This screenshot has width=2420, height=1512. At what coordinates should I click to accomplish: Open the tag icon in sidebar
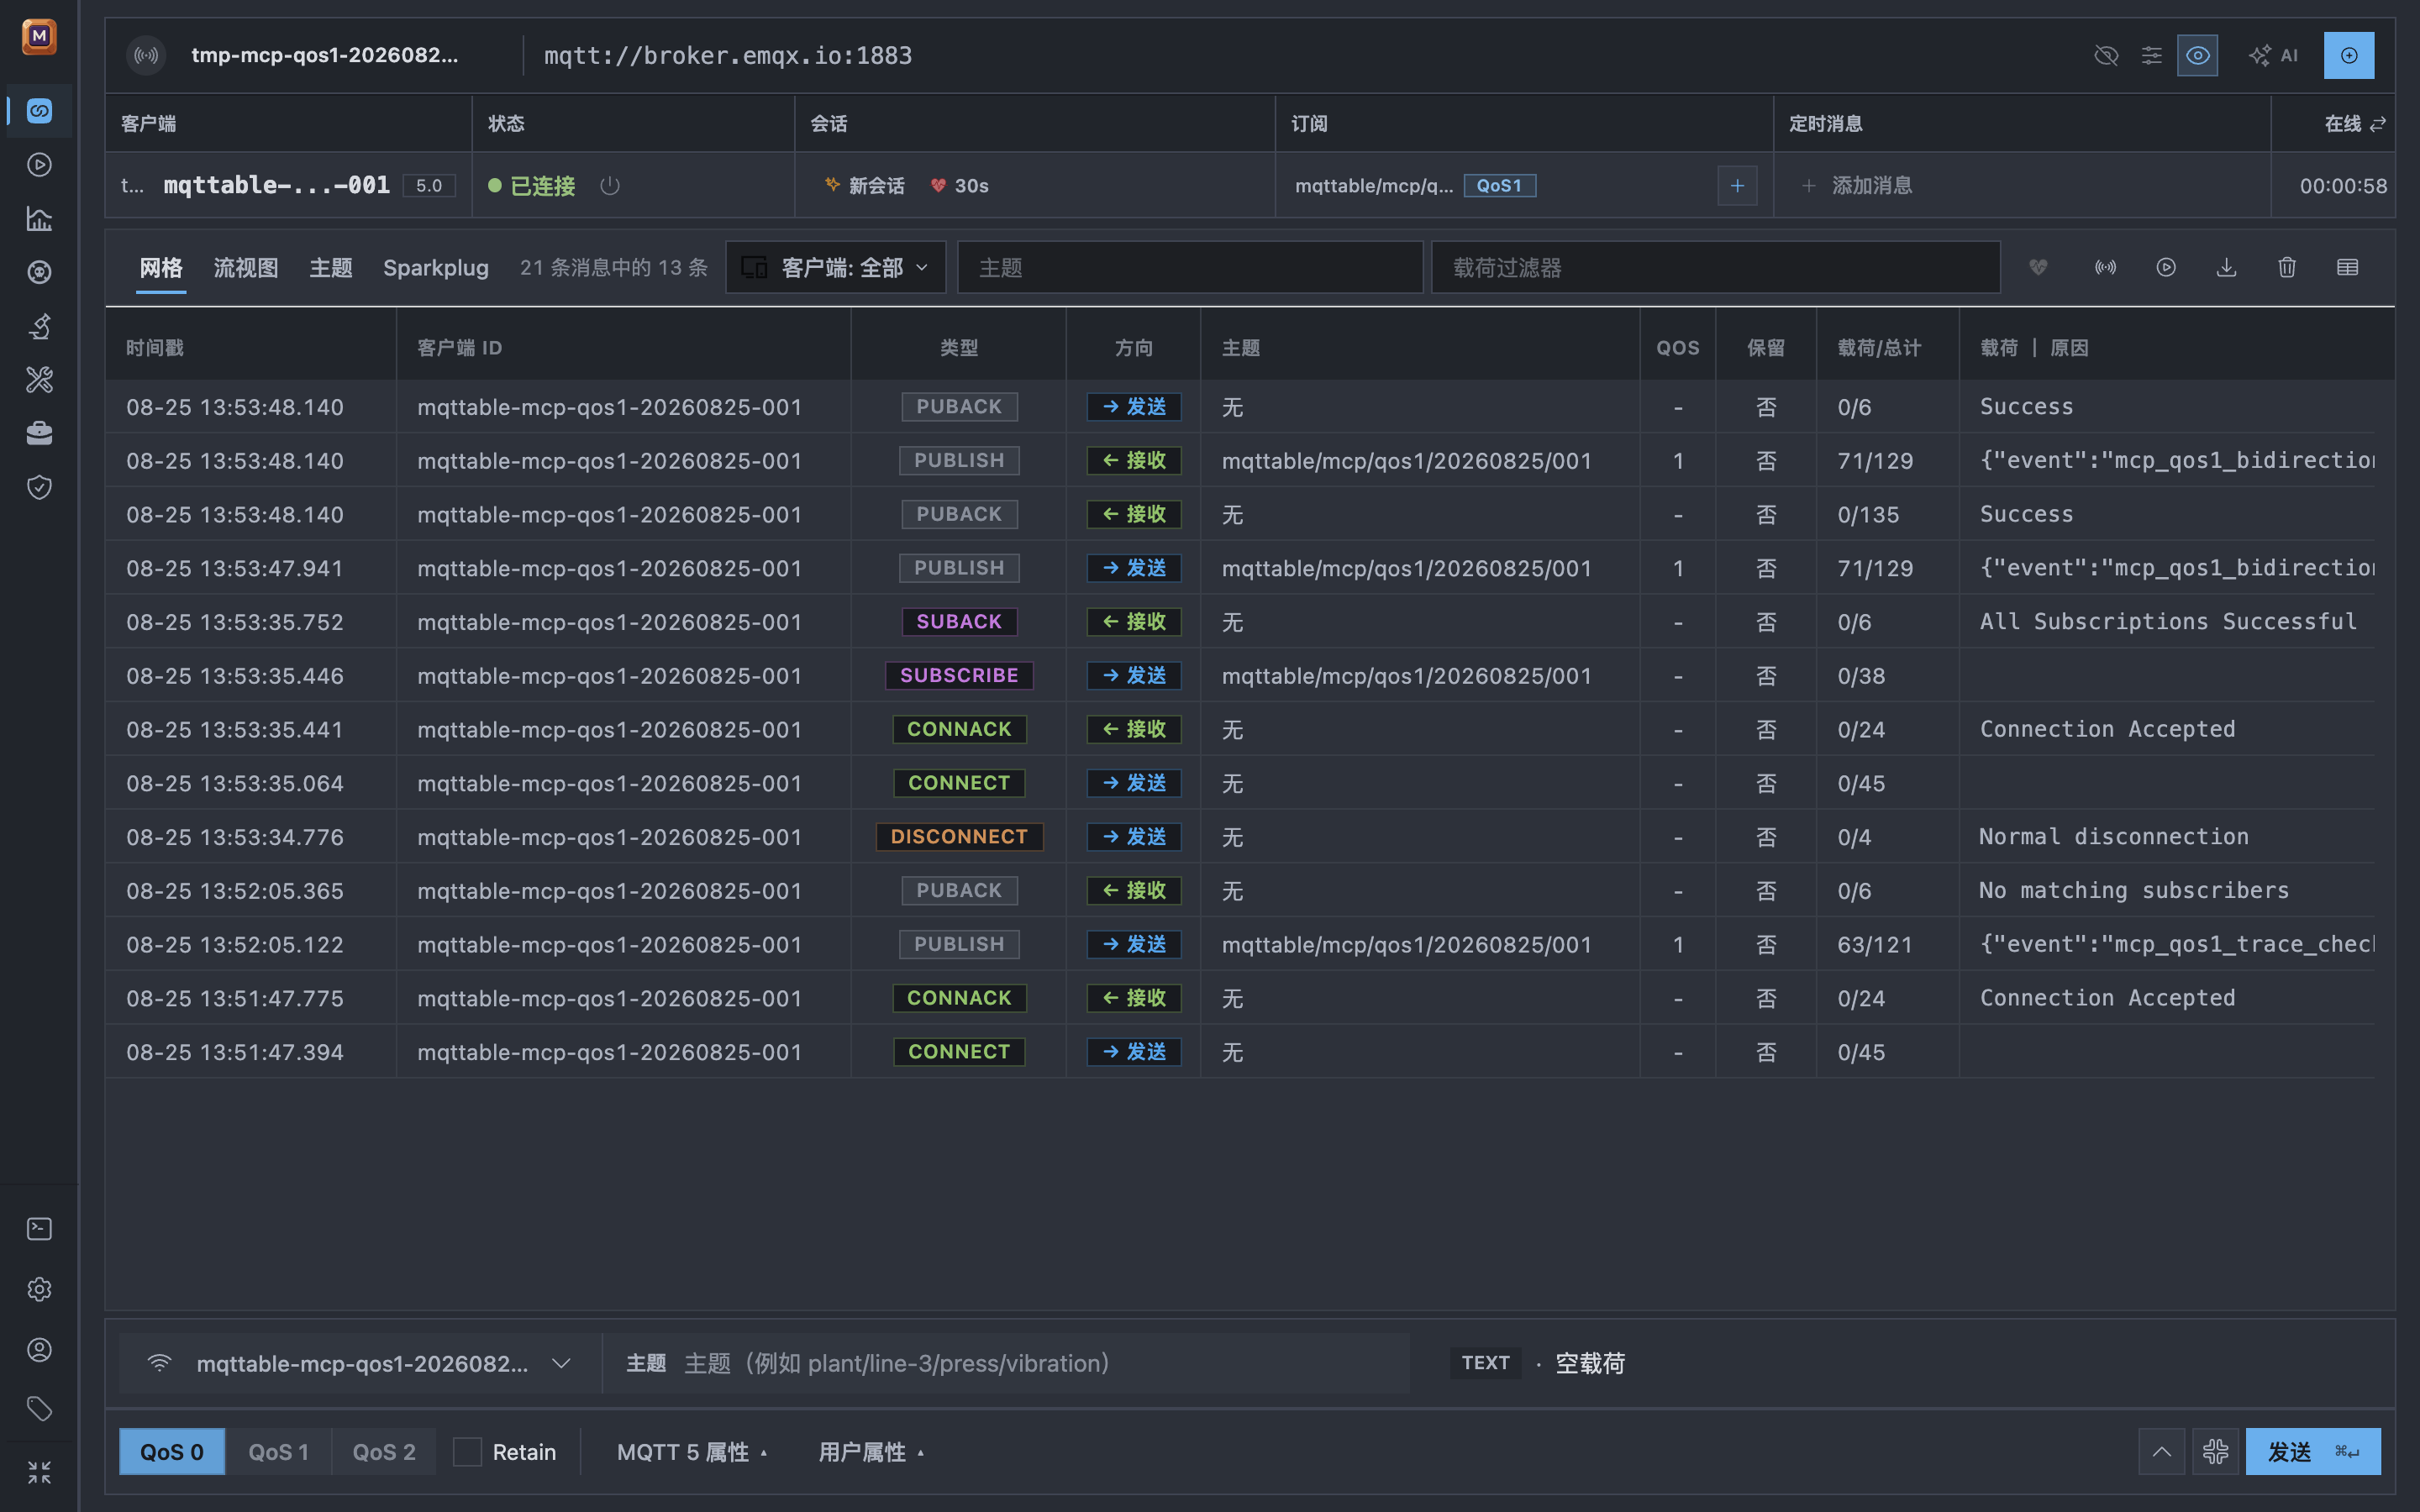(x=39, y=1409)
